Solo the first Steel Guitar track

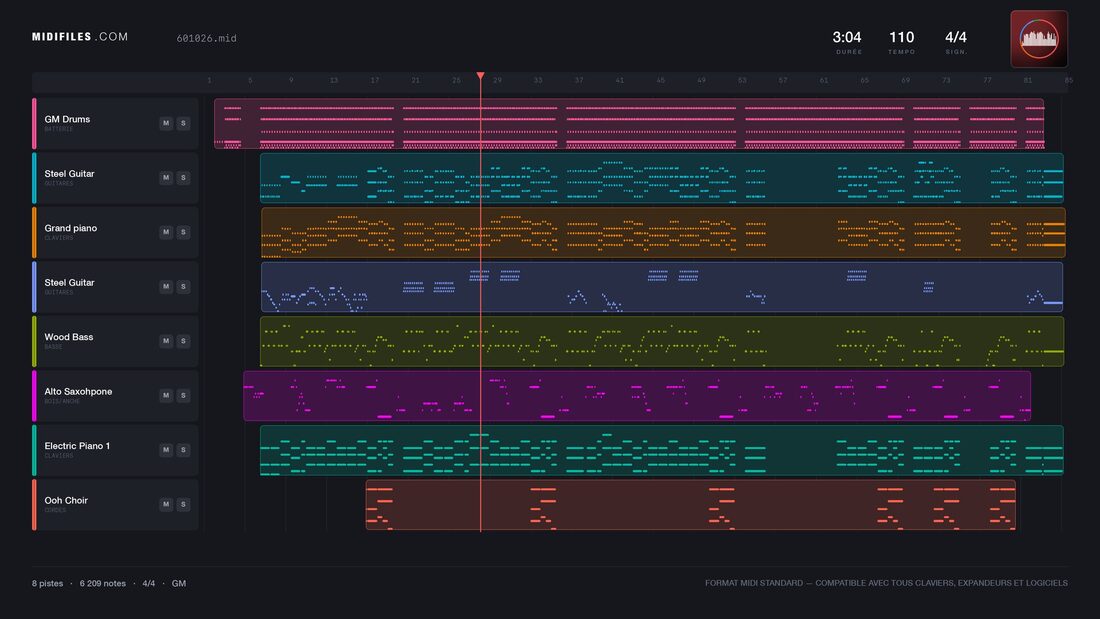183,178
